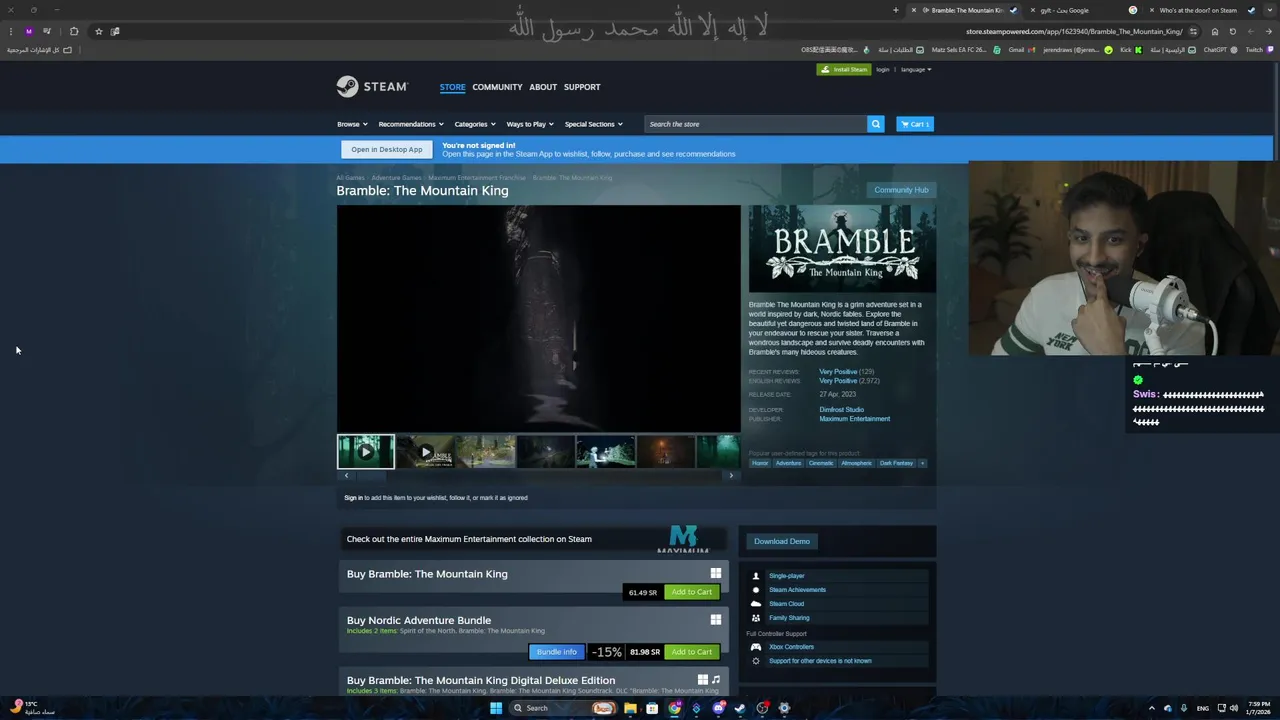The width and height of the screenshot is (1280, 720).
Task: Click the Adventure Games breadcrumb
Action: click(x=397, y=178)
